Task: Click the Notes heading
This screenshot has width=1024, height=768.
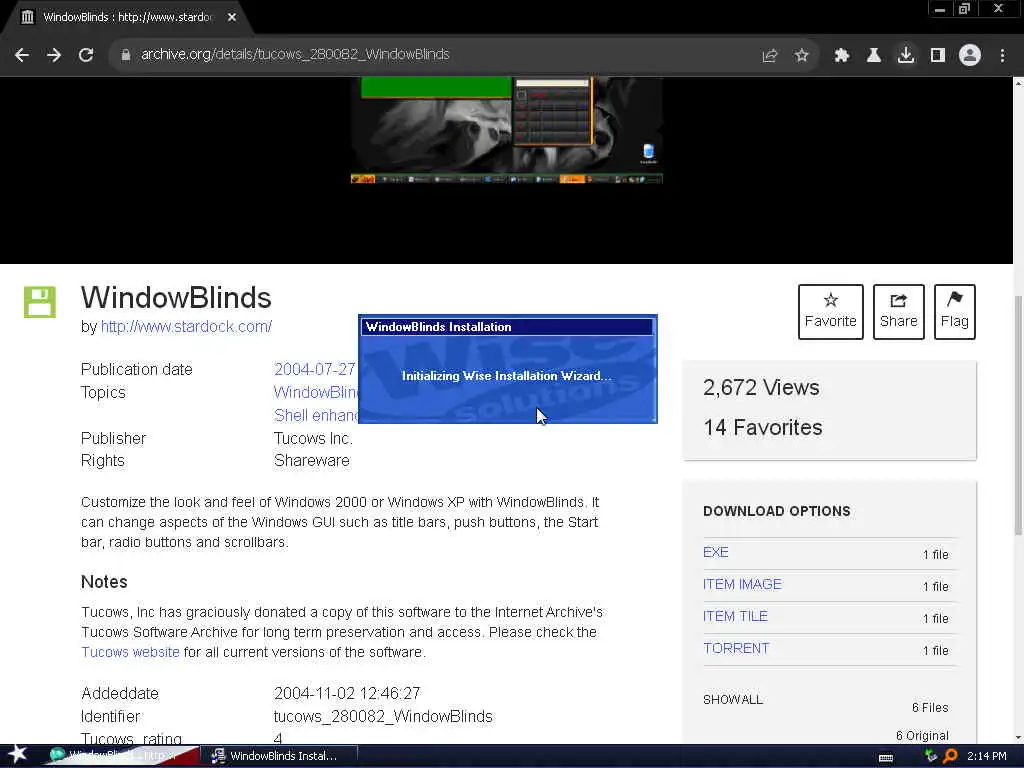Action: coord(104,582)
